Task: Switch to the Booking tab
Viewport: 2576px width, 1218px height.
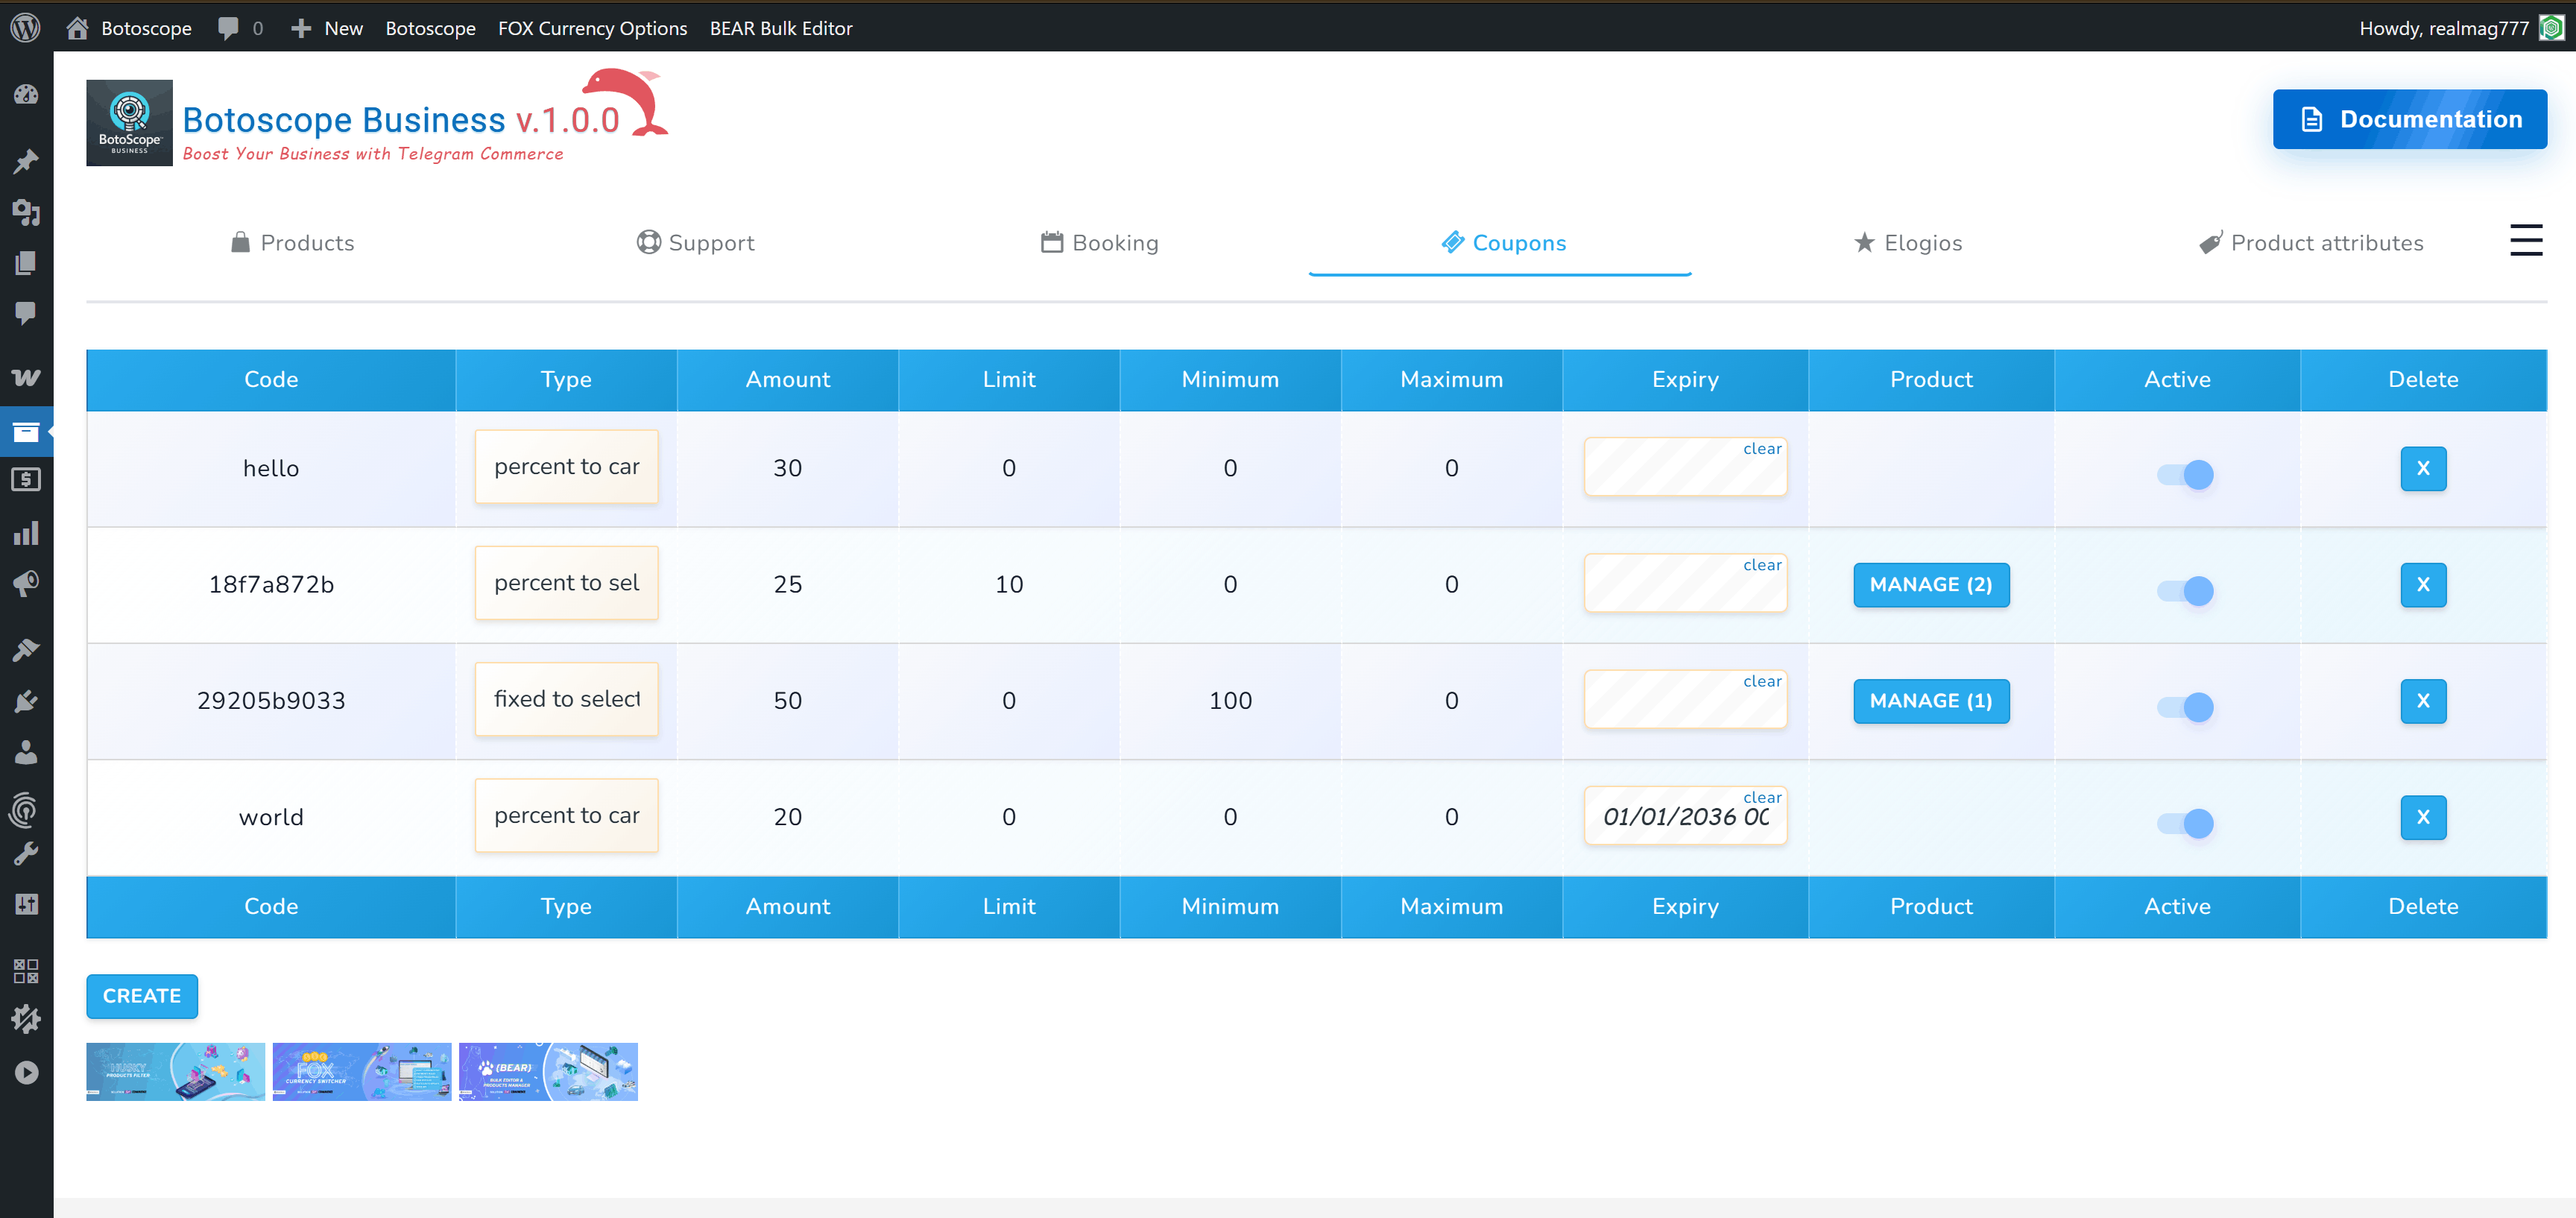Action: click(x=1100, y=242)
